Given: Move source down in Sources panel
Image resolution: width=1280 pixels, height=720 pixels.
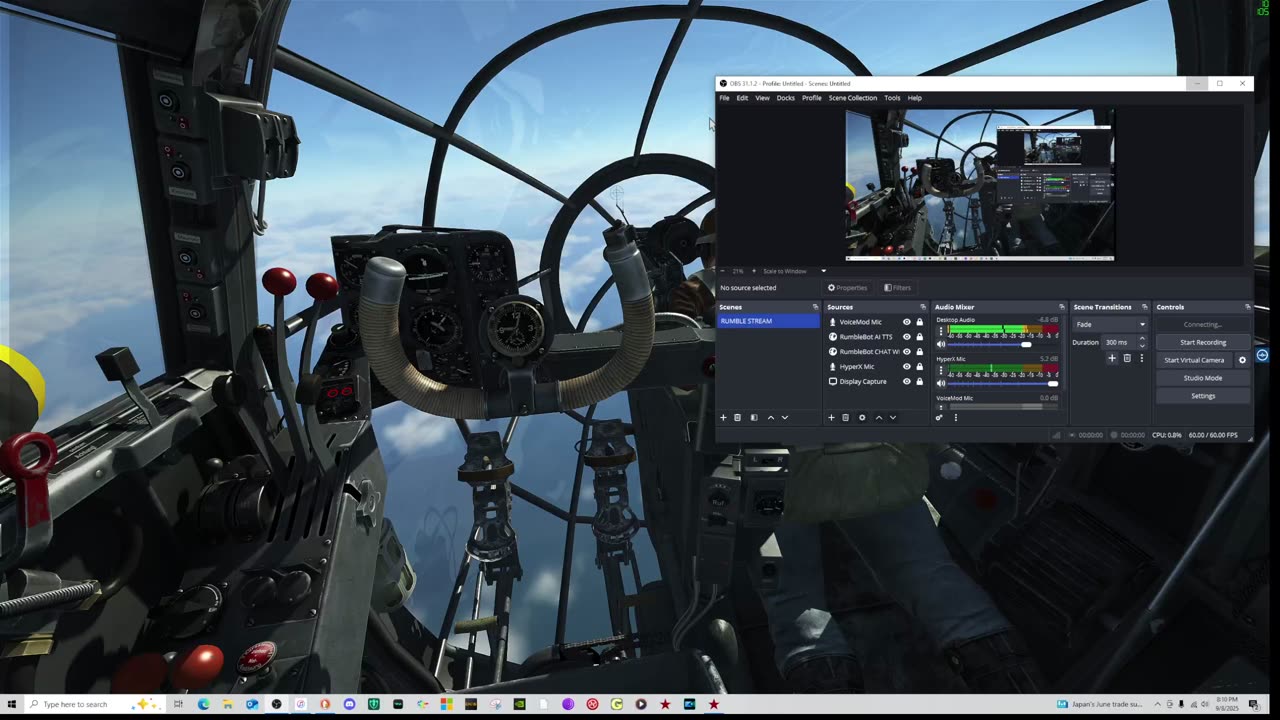Looking at the screenshot, I should click(893, 418).
